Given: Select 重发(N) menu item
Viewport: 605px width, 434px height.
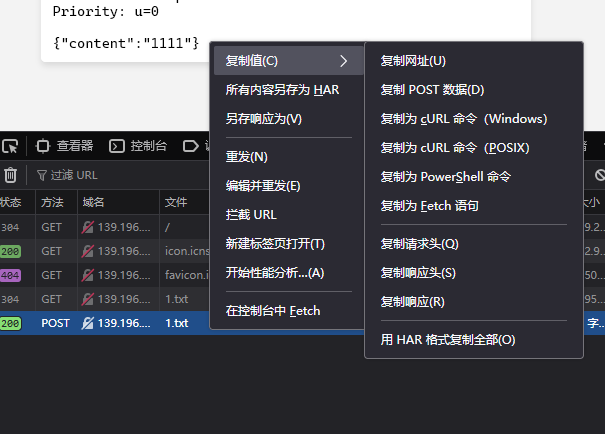Looking at the screenshot, I should 289,157.
